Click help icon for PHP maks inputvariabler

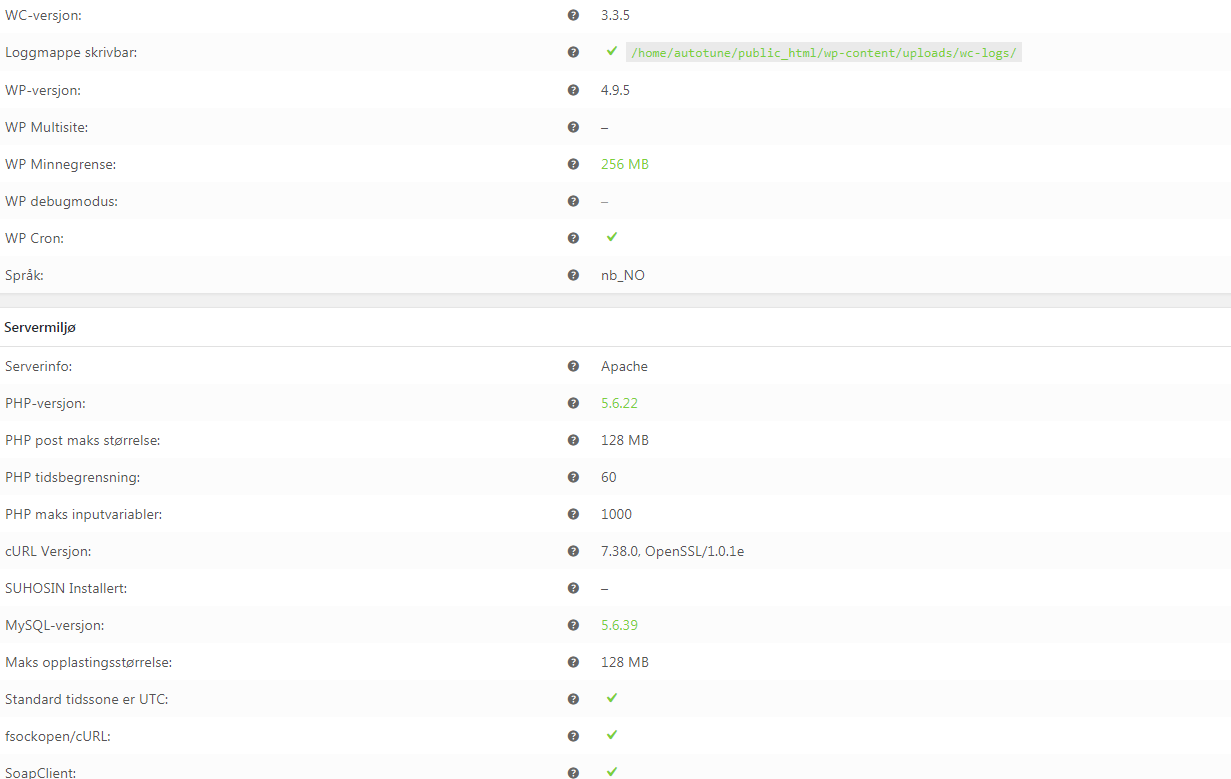pos(573,514)
